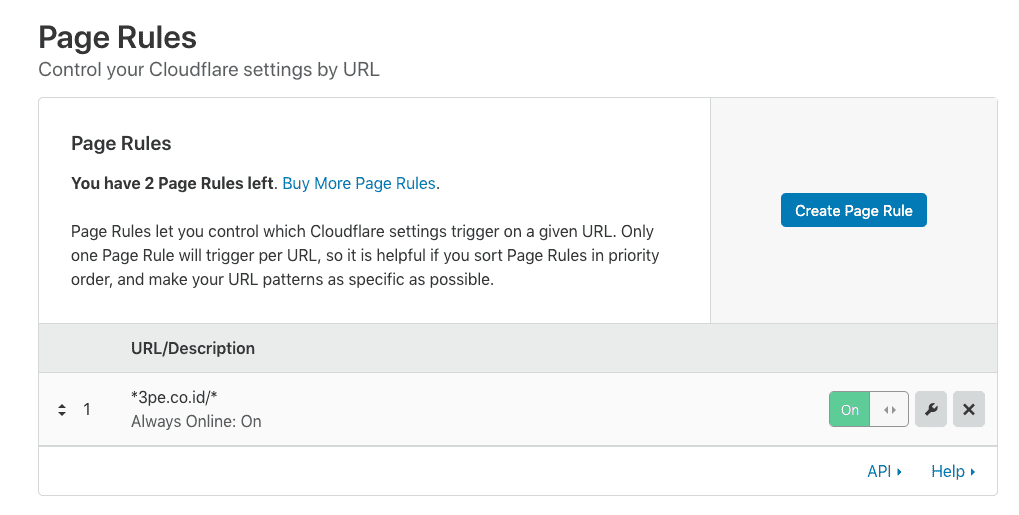Click the large Page Rules page title
This screenshot has height=515, width=1019.
click(117, 37)
